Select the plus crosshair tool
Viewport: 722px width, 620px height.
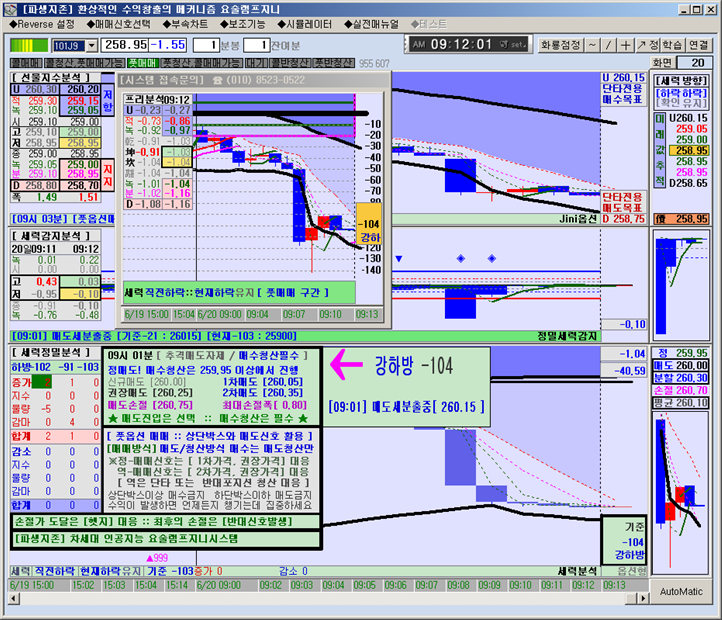(625, 45)
